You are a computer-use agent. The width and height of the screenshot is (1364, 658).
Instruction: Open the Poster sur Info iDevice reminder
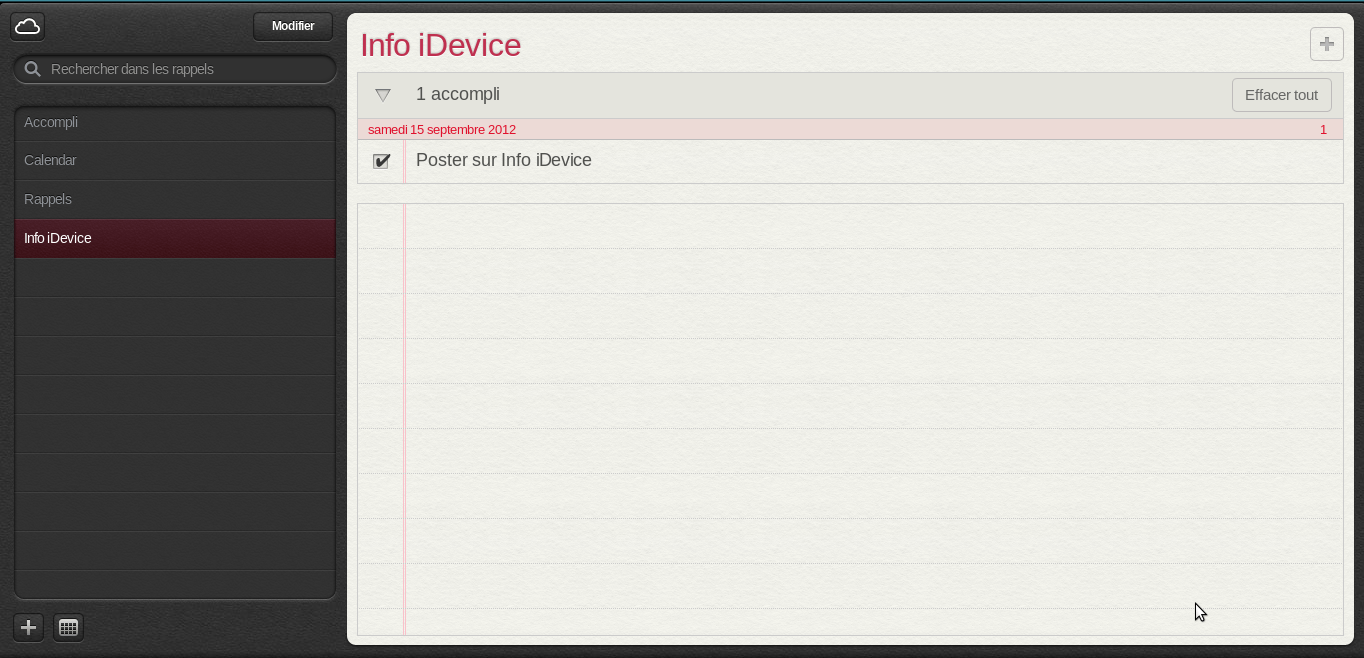click(503, 160)
